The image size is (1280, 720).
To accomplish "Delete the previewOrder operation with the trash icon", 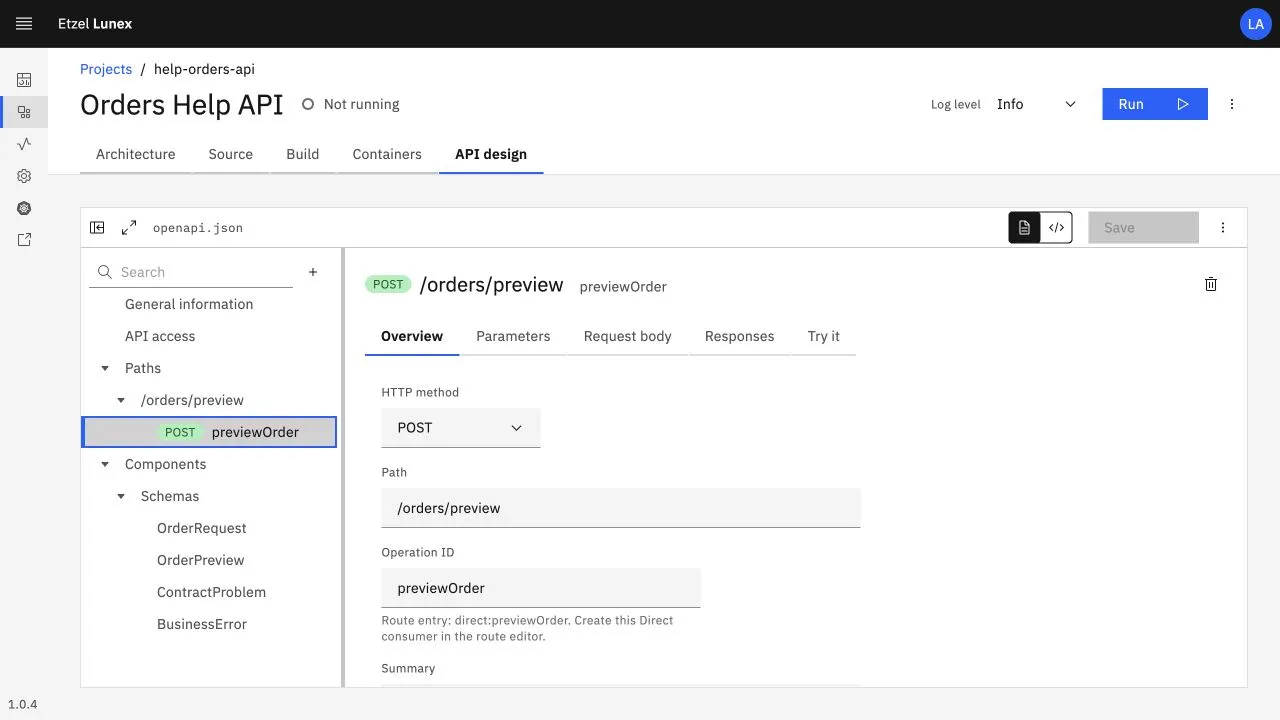I will coord(1211,285).
